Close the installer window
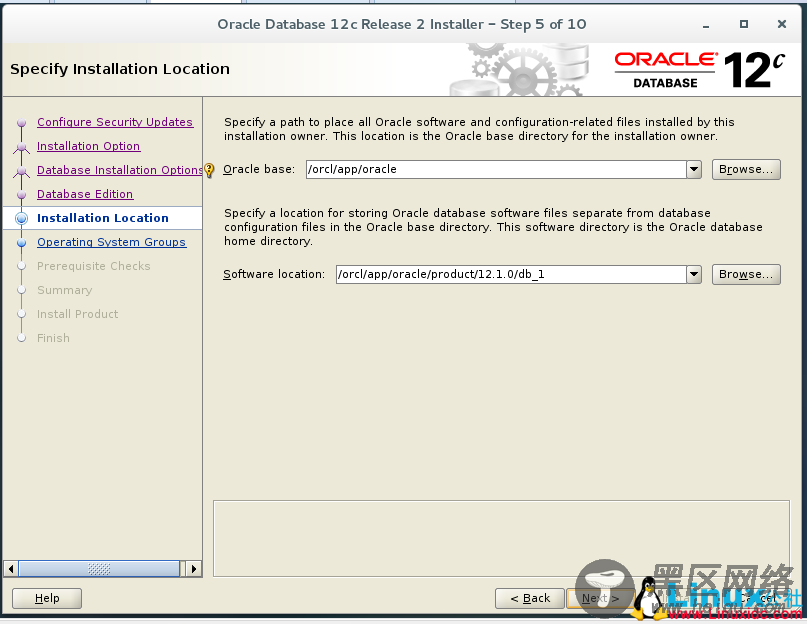Viewport: 807px width, 624px height. pos(782,24)
